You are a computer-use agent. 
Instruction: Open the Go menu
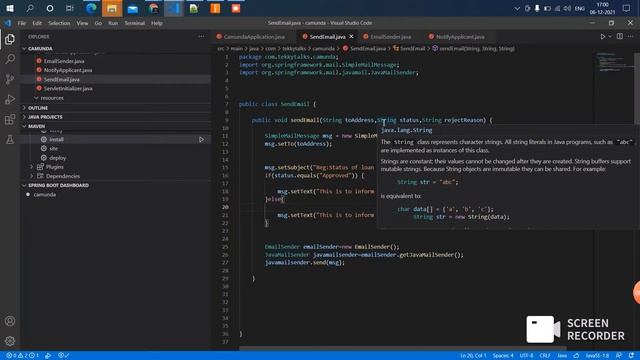coord(98,23)
